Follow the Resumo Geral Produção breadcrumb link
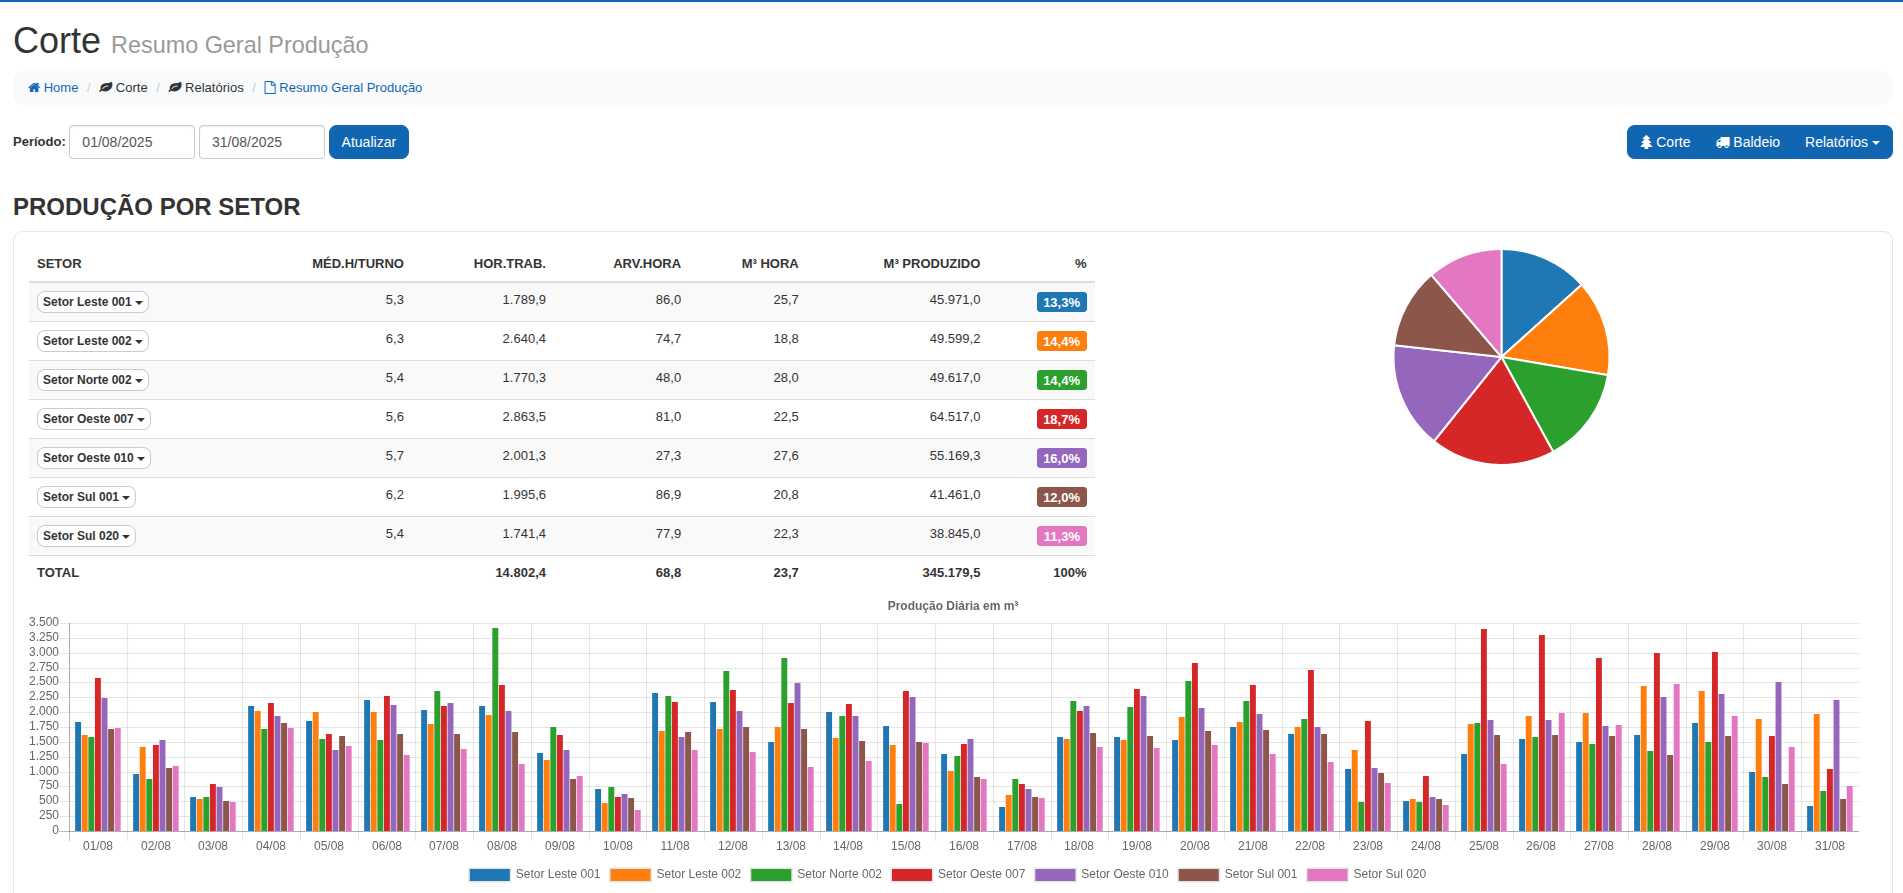The height and width of the screenshot is (893, 1903). 350,88
